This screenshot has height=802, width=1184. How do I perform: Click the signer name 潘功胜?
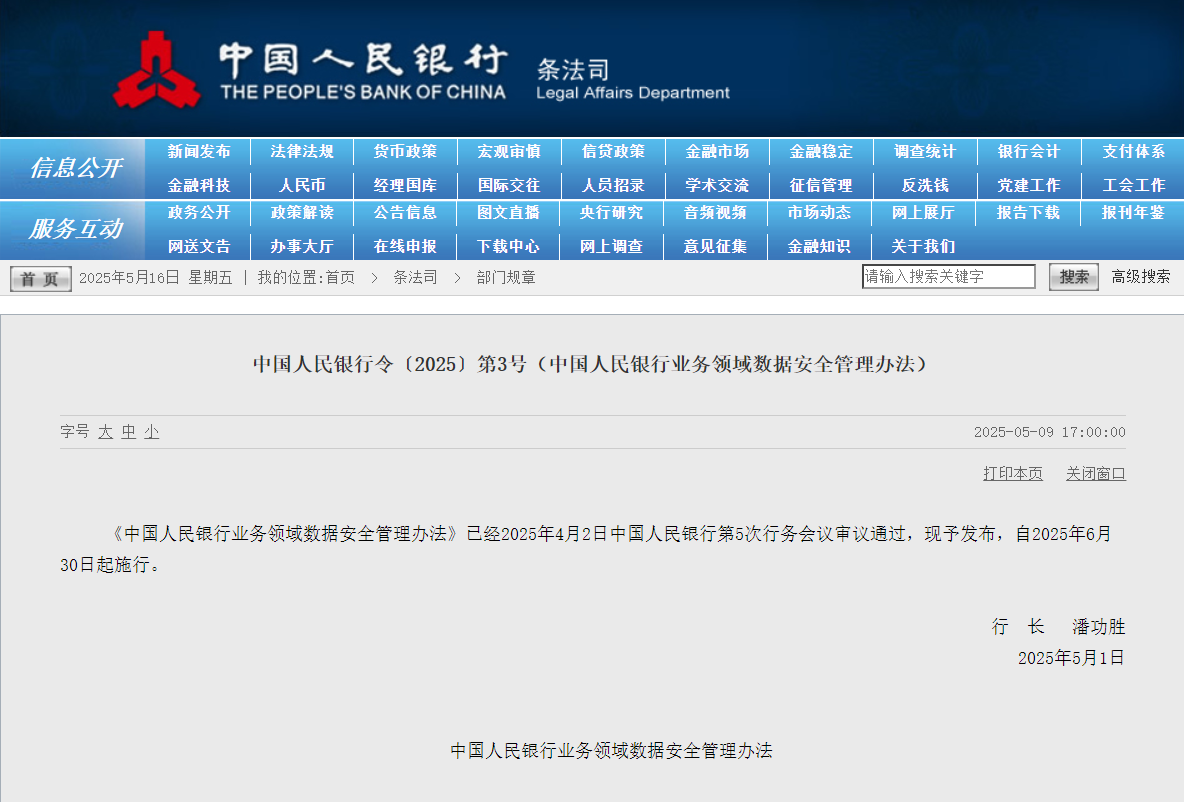pyautogui.click(x=1099, y=627)
